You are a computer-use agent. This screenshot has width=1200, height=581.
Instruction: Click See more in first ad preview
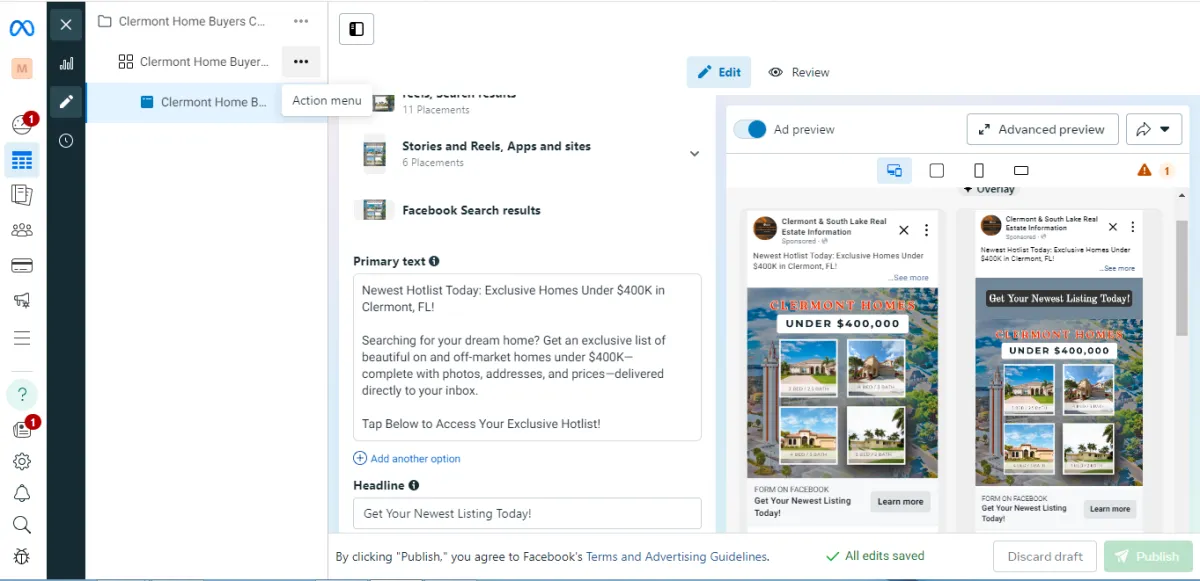coord(909,277)
